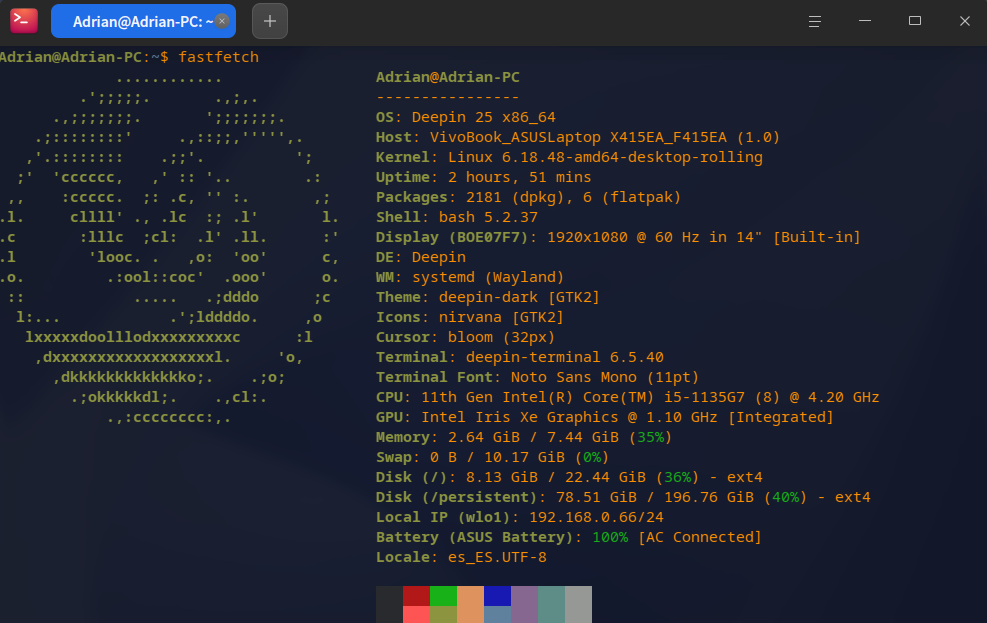Viewport: 987px width, 623px height.
Task: Click the 'Terminal: deepin-terminal 6.5.40' line
Action: pos(520,357)
